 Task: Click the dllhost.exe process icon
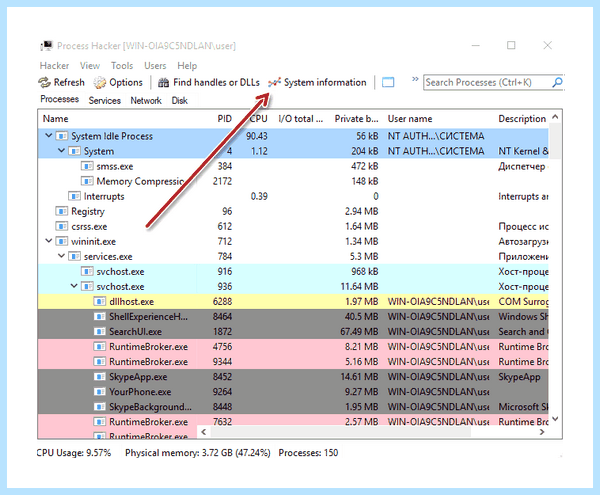(99, 302)
